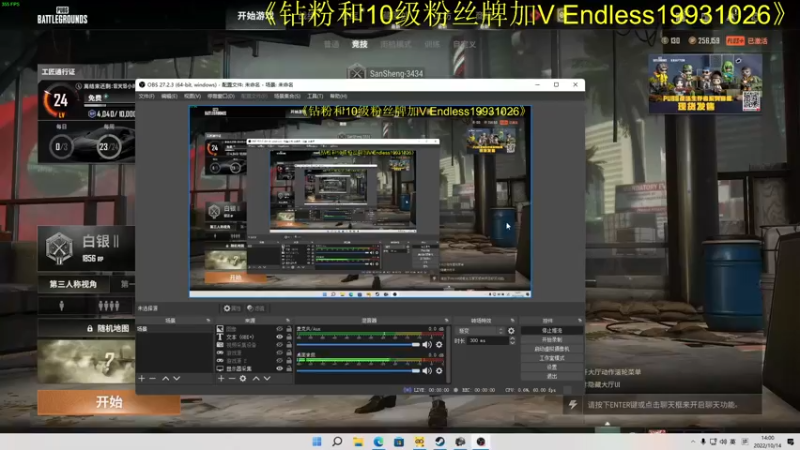Open File Explorer from the taskbar
This screenshot has height=450, width=800.
[358, 441]
